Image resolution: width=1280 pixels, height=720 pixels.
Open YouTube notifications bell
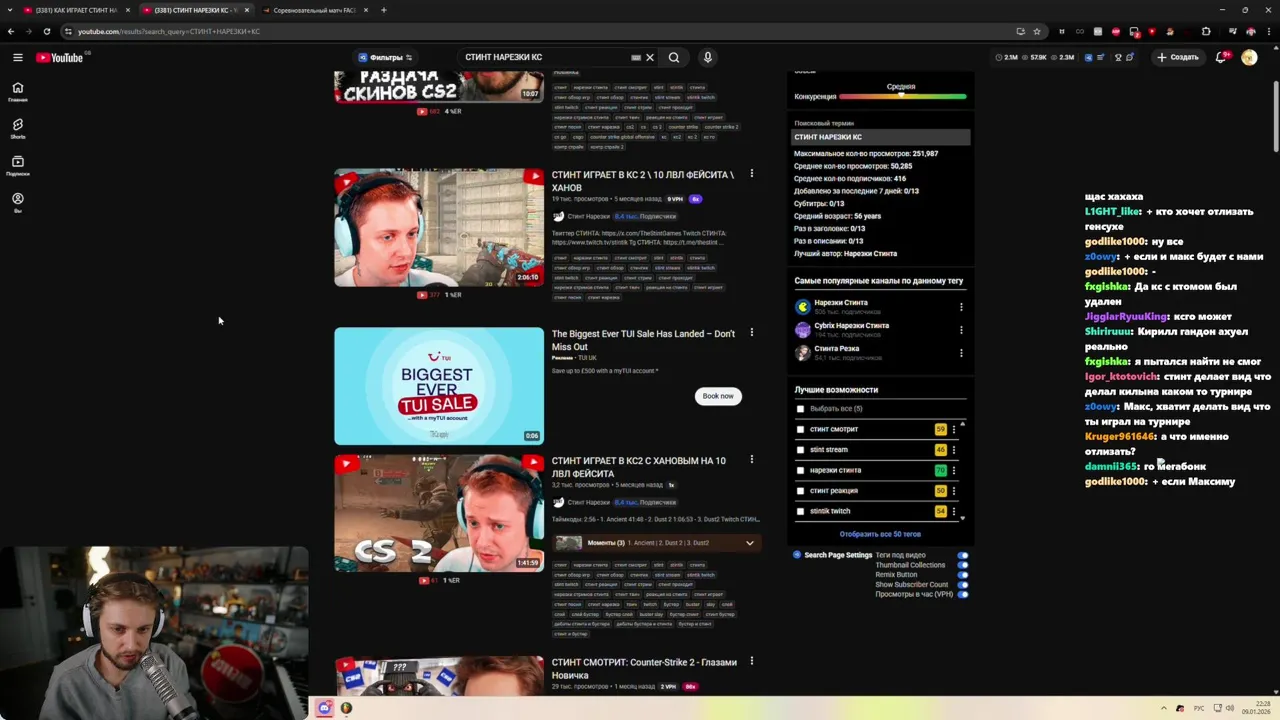1221,57
